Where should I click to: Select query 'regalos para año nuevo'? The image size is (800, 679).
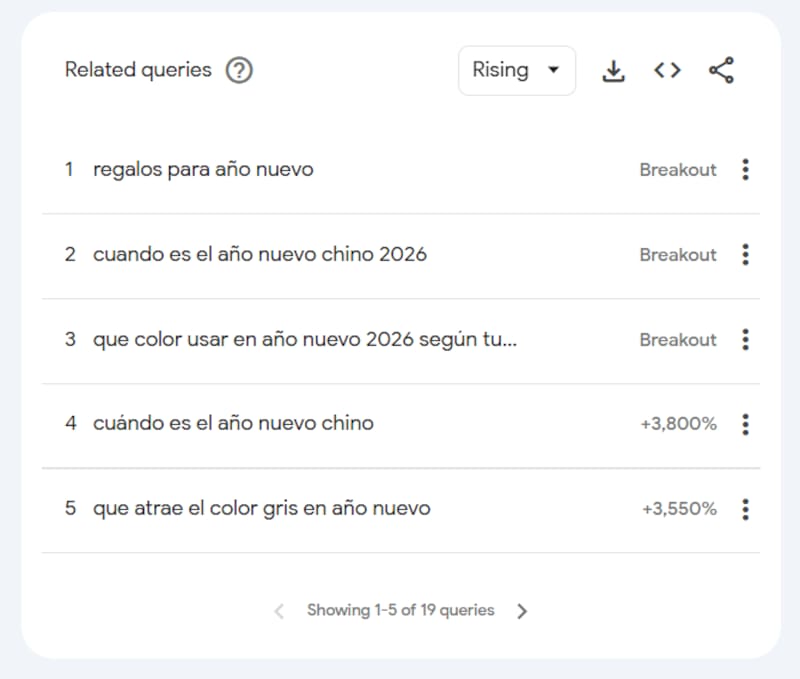coord(203,170)
